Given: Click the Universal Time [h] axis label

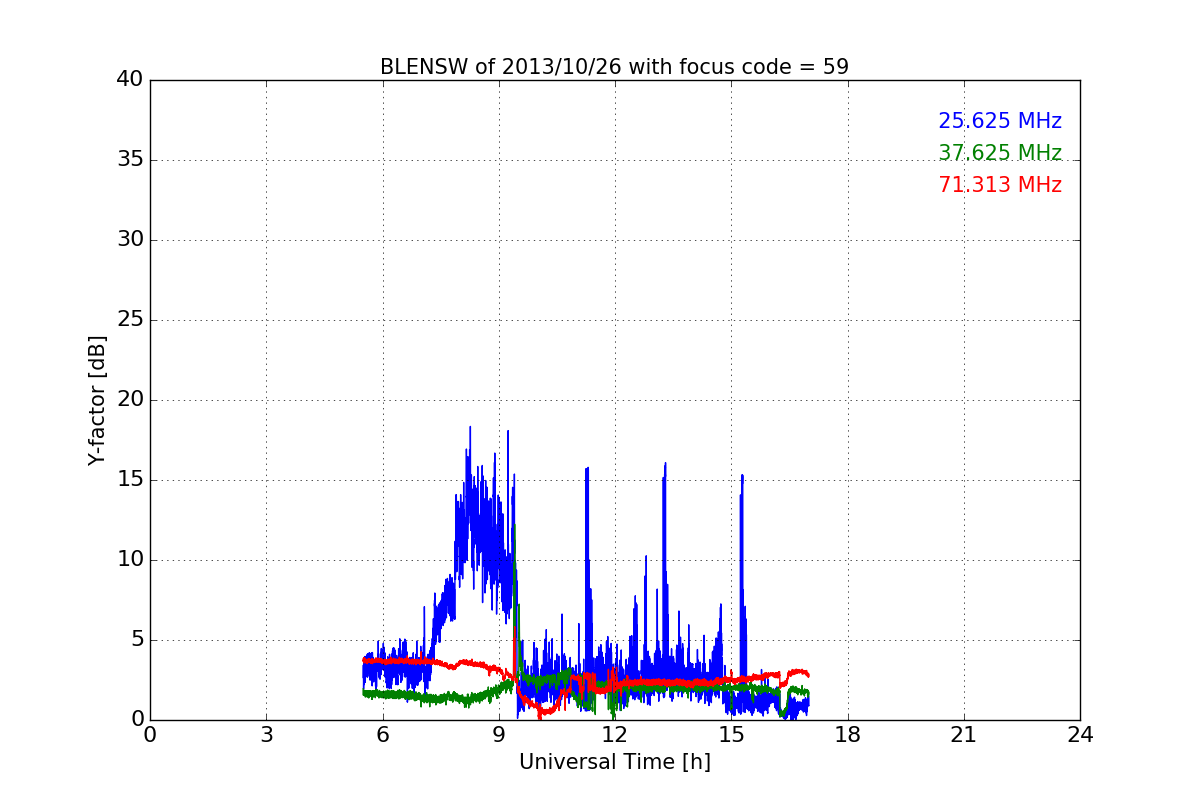Looking at the screenshot, I should (x=615, y=762).
